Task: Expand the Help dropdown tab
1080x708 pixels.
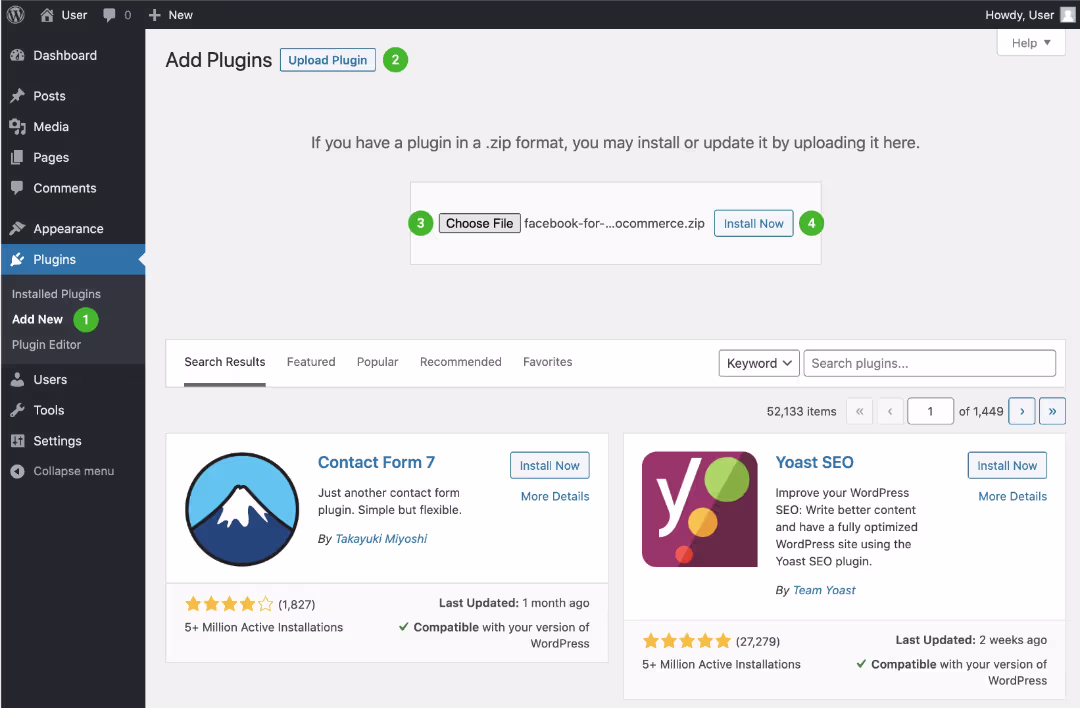Action: 1031,43
